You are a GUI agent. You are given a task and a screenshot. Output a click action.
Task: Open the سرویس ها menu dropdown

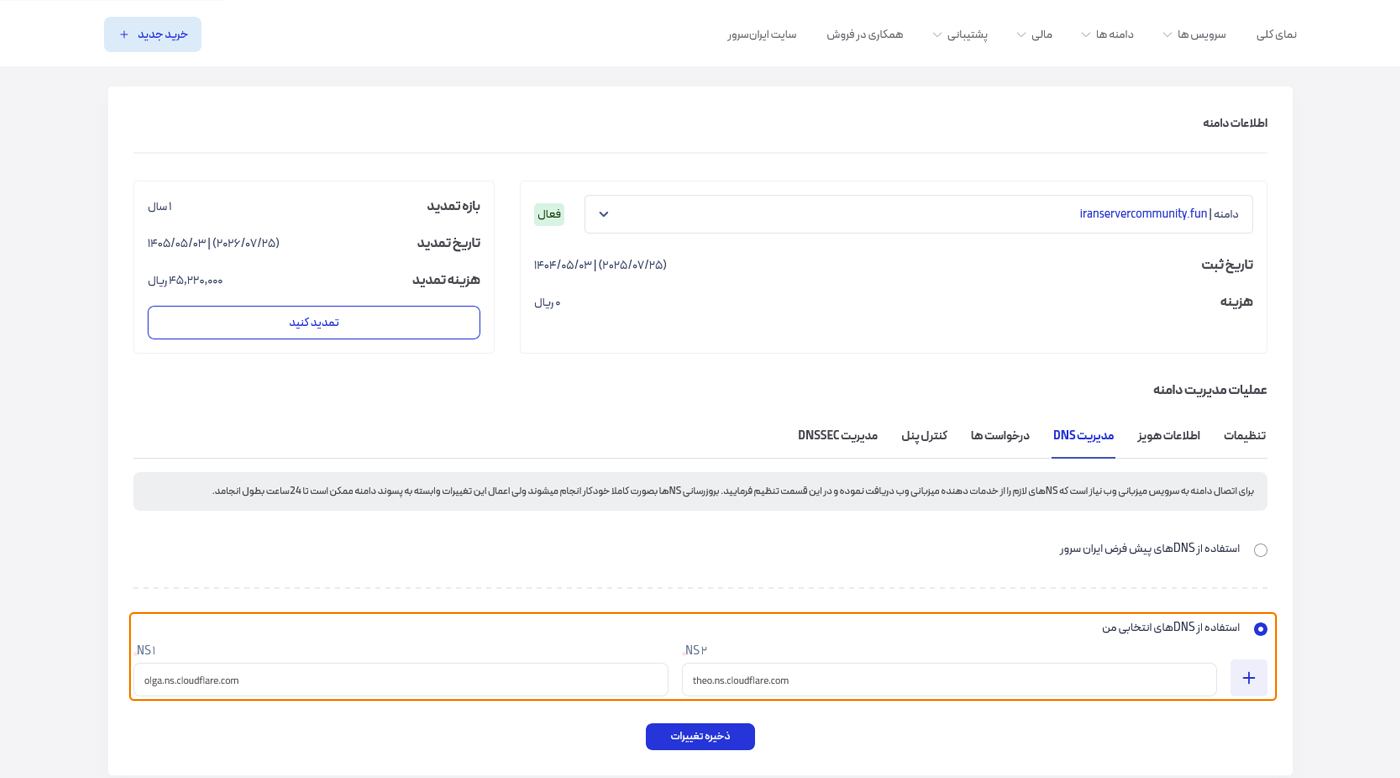1193,34
